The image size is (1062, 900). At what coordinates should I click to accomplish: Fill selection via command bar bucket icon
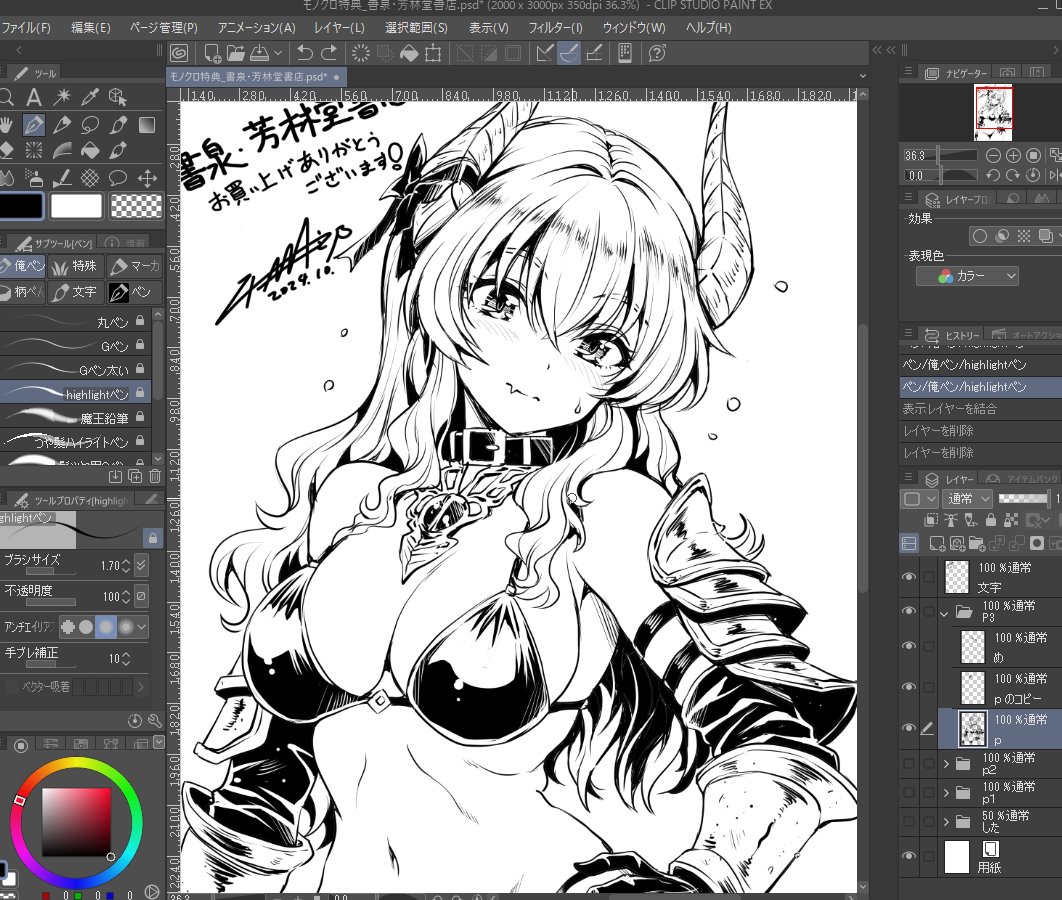click(409, 53)
